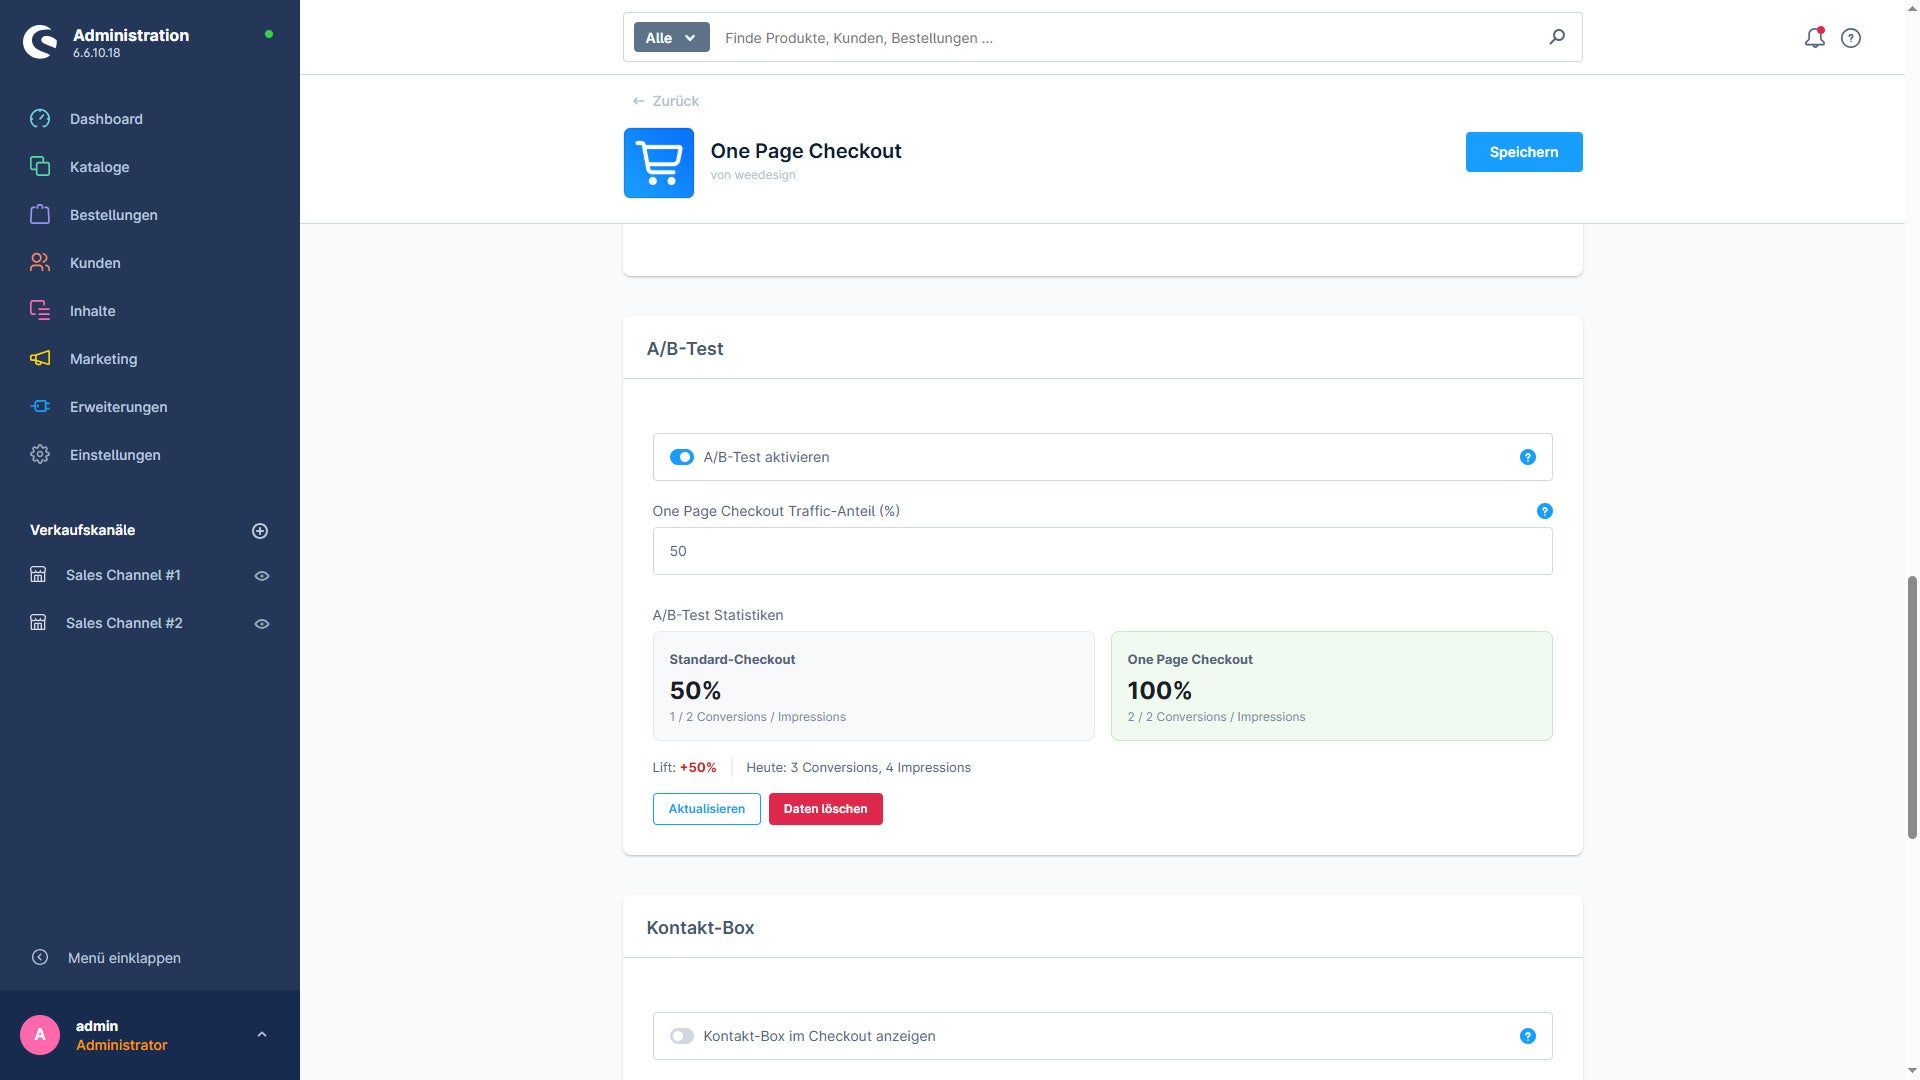
Task: Click the Dashboard gauge icon
Action: pos(40,119)
